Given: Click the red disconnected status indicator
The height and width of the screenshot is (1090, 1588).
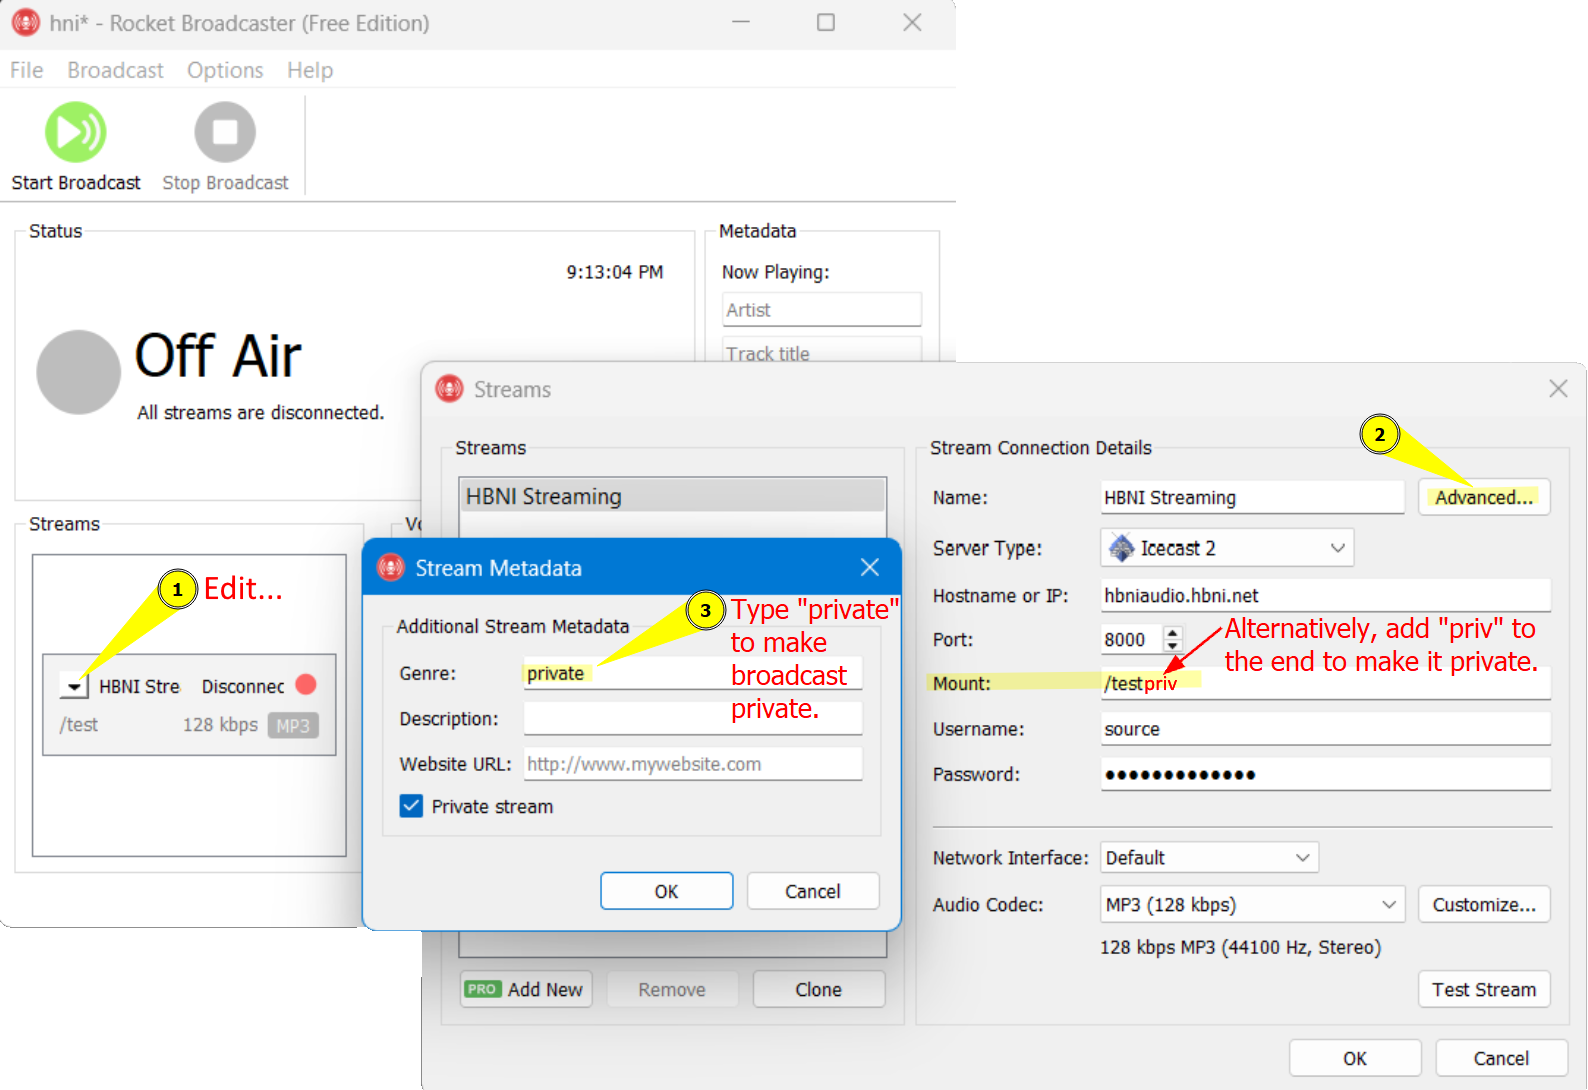Looking at the screenshot, I should pyautogui.click(x=306, y=685).
